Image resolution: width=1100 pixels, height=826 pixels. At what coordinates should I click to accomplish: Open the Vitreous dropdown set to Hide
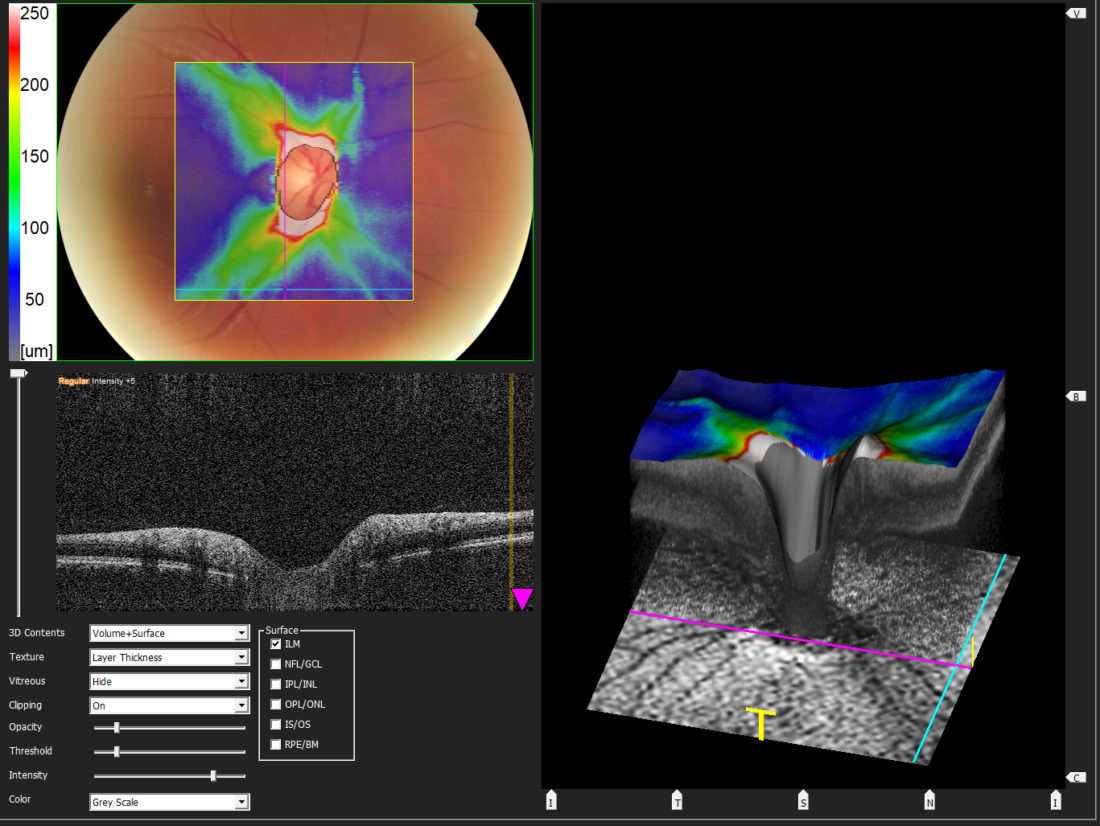169,681
